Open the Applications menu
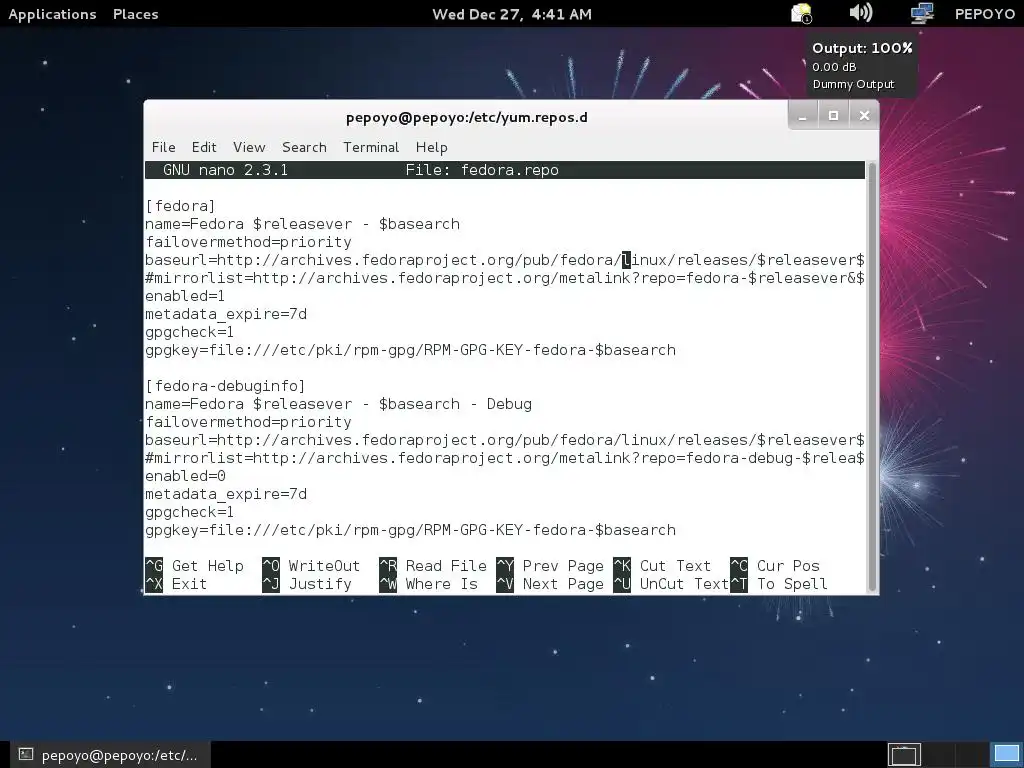Screen dimensions: 1024x768 pos(52,14)
